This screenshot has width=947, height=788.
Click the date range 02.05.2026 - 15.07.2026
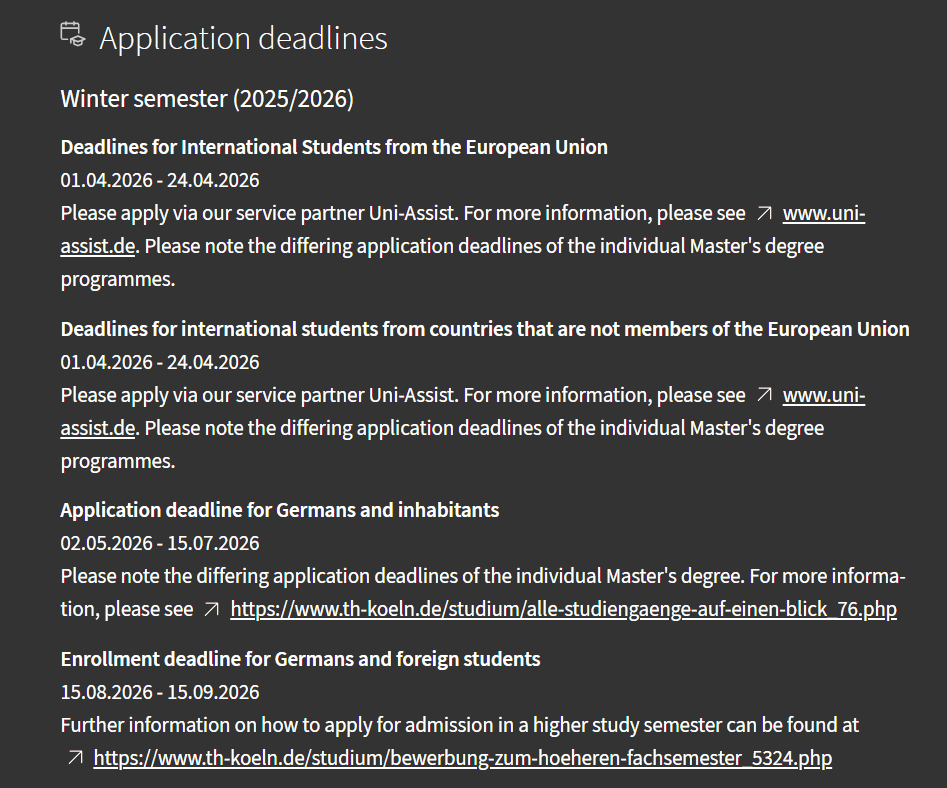(160, 543)
